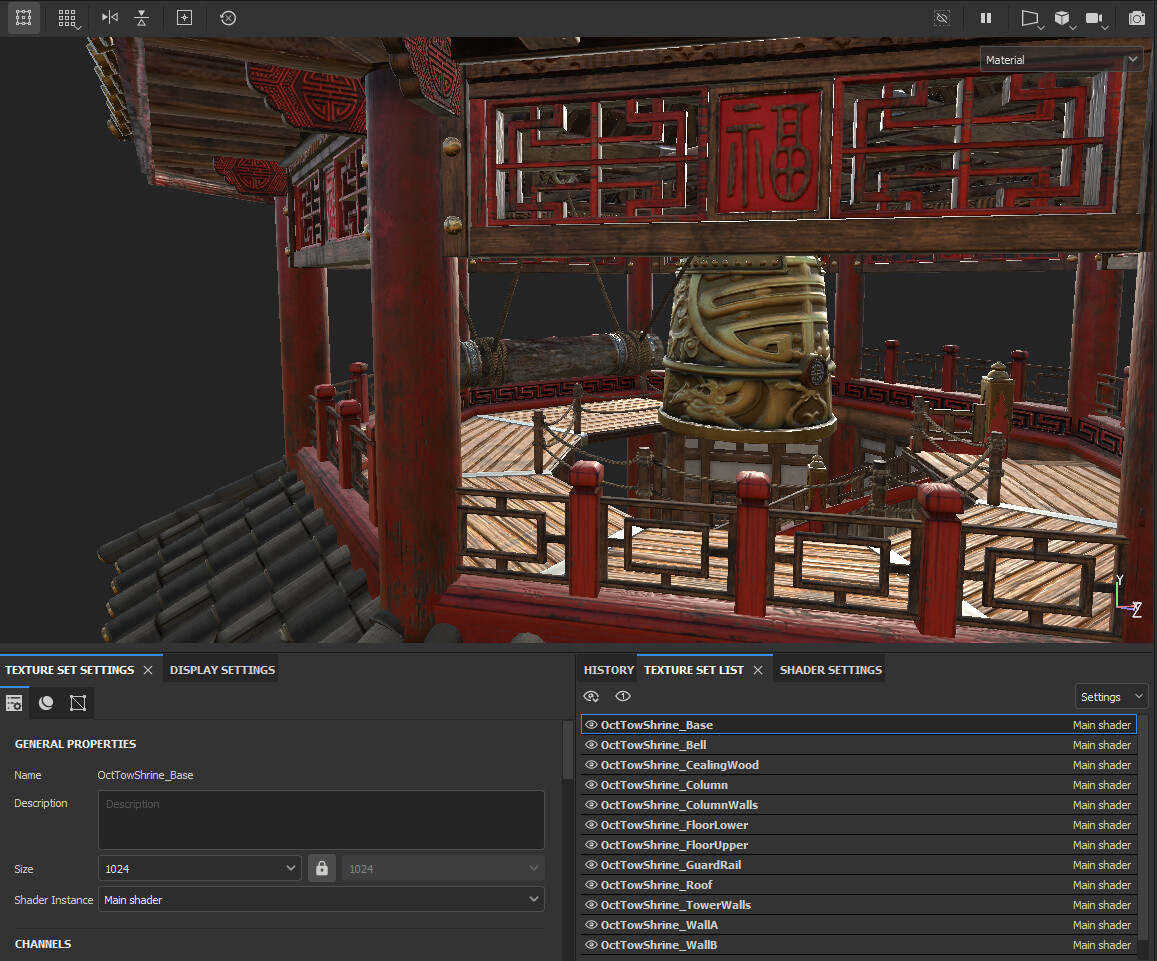Switch to the Shader Settings tab
Screen dimensions: 1157x961
(x=830, y=670)
